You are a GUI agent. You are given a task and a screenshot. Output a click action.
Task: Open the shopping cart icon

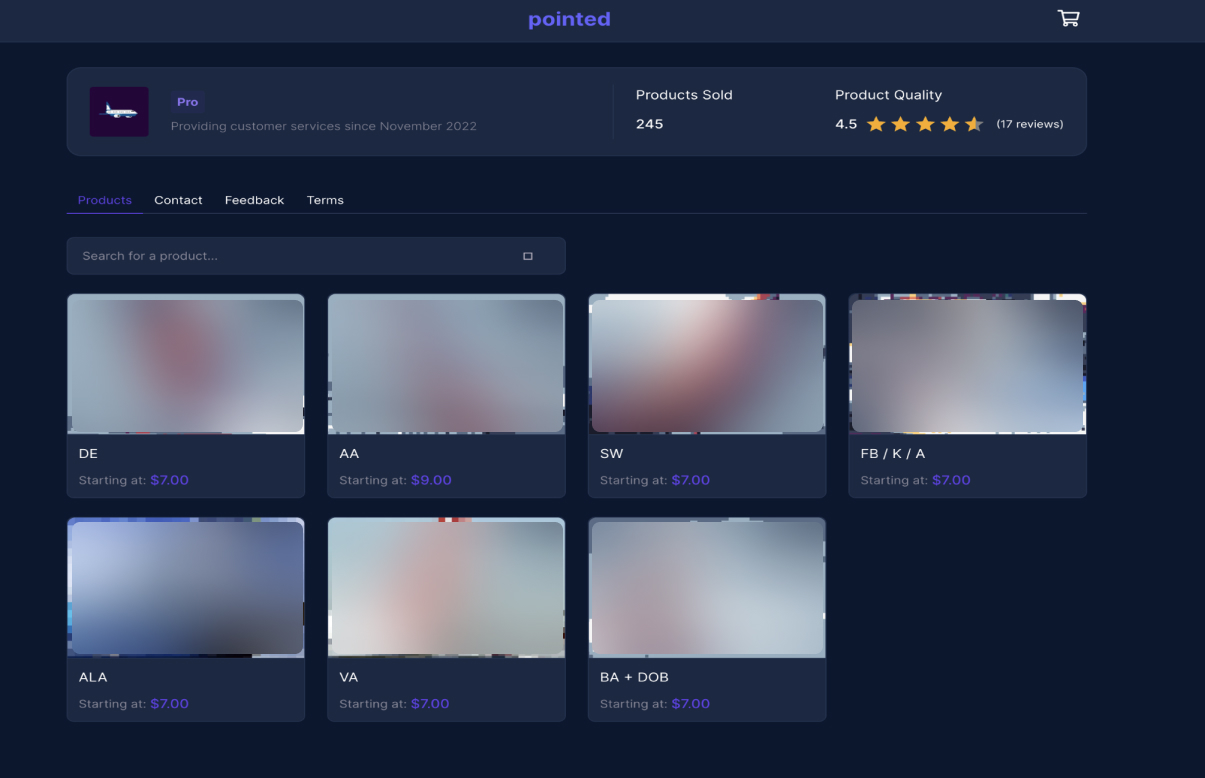pyautogui.click(x=1068, y=17)
